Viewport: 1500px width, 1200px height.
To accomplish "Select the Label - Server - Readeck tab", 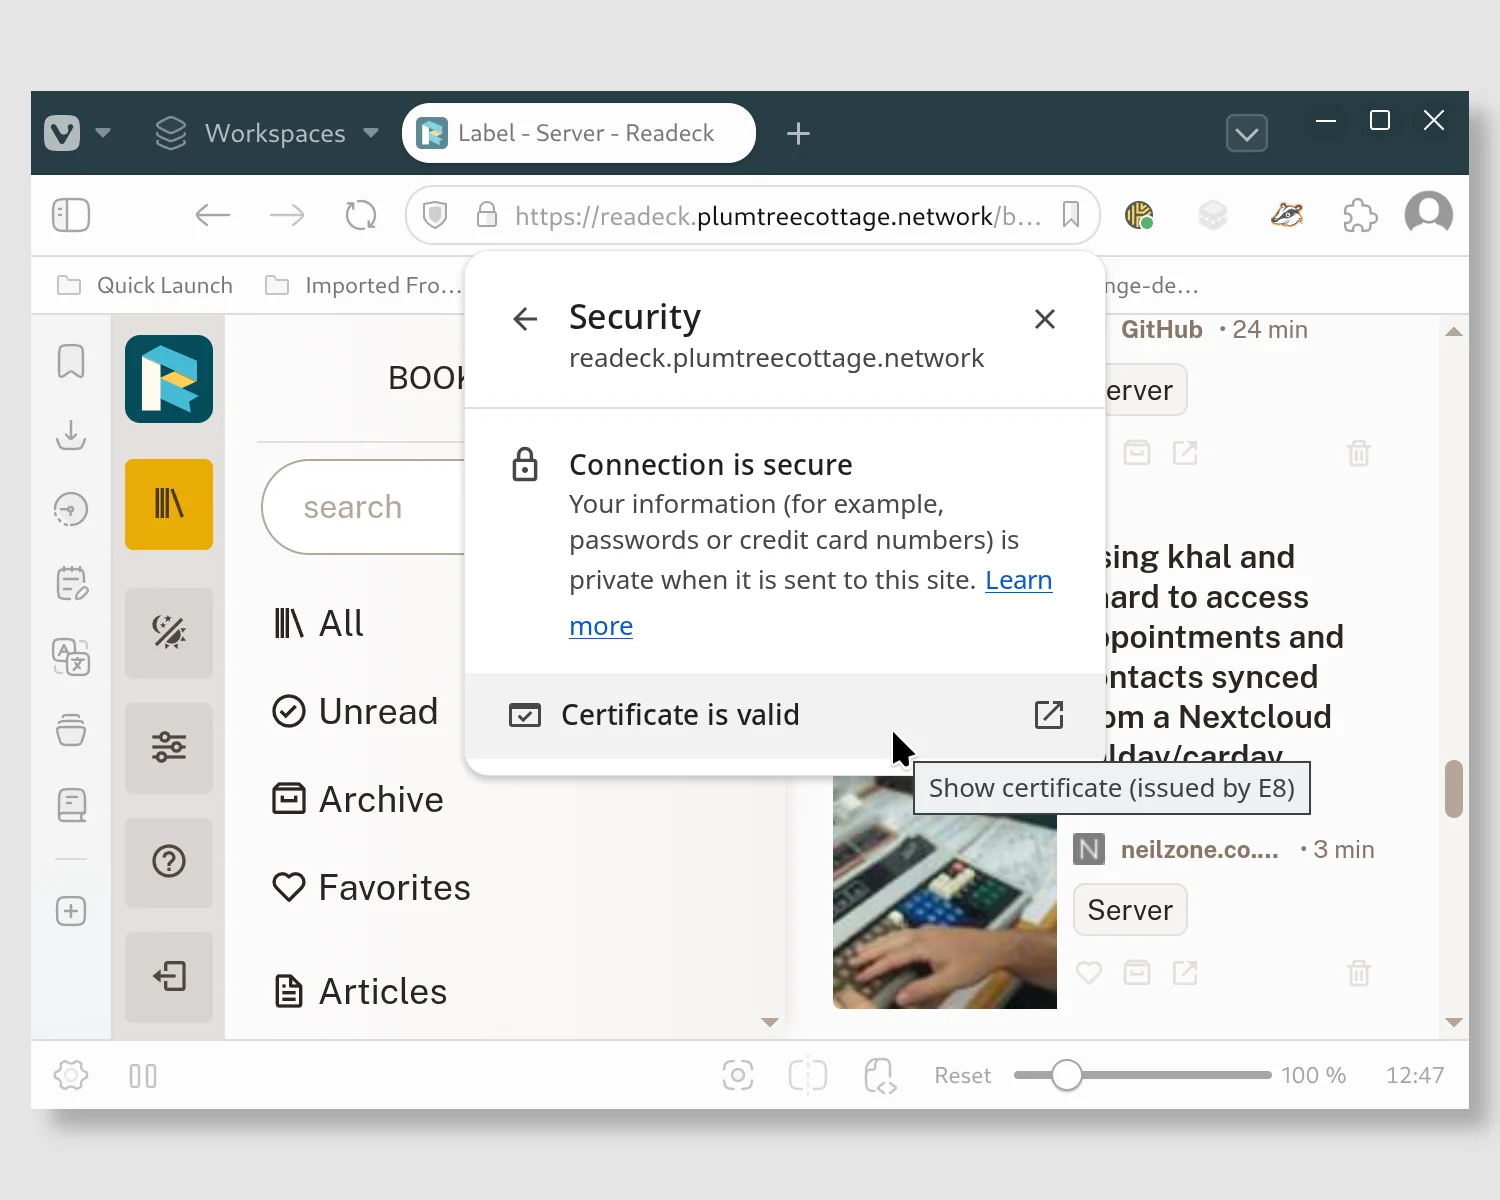I will tap(578, 132).
